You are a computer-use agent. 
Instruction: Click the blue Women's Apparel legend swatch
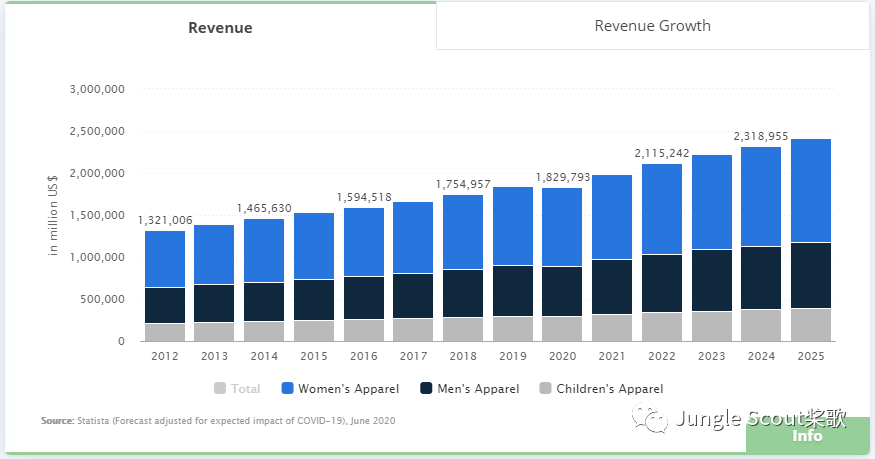tap(287, 388)
